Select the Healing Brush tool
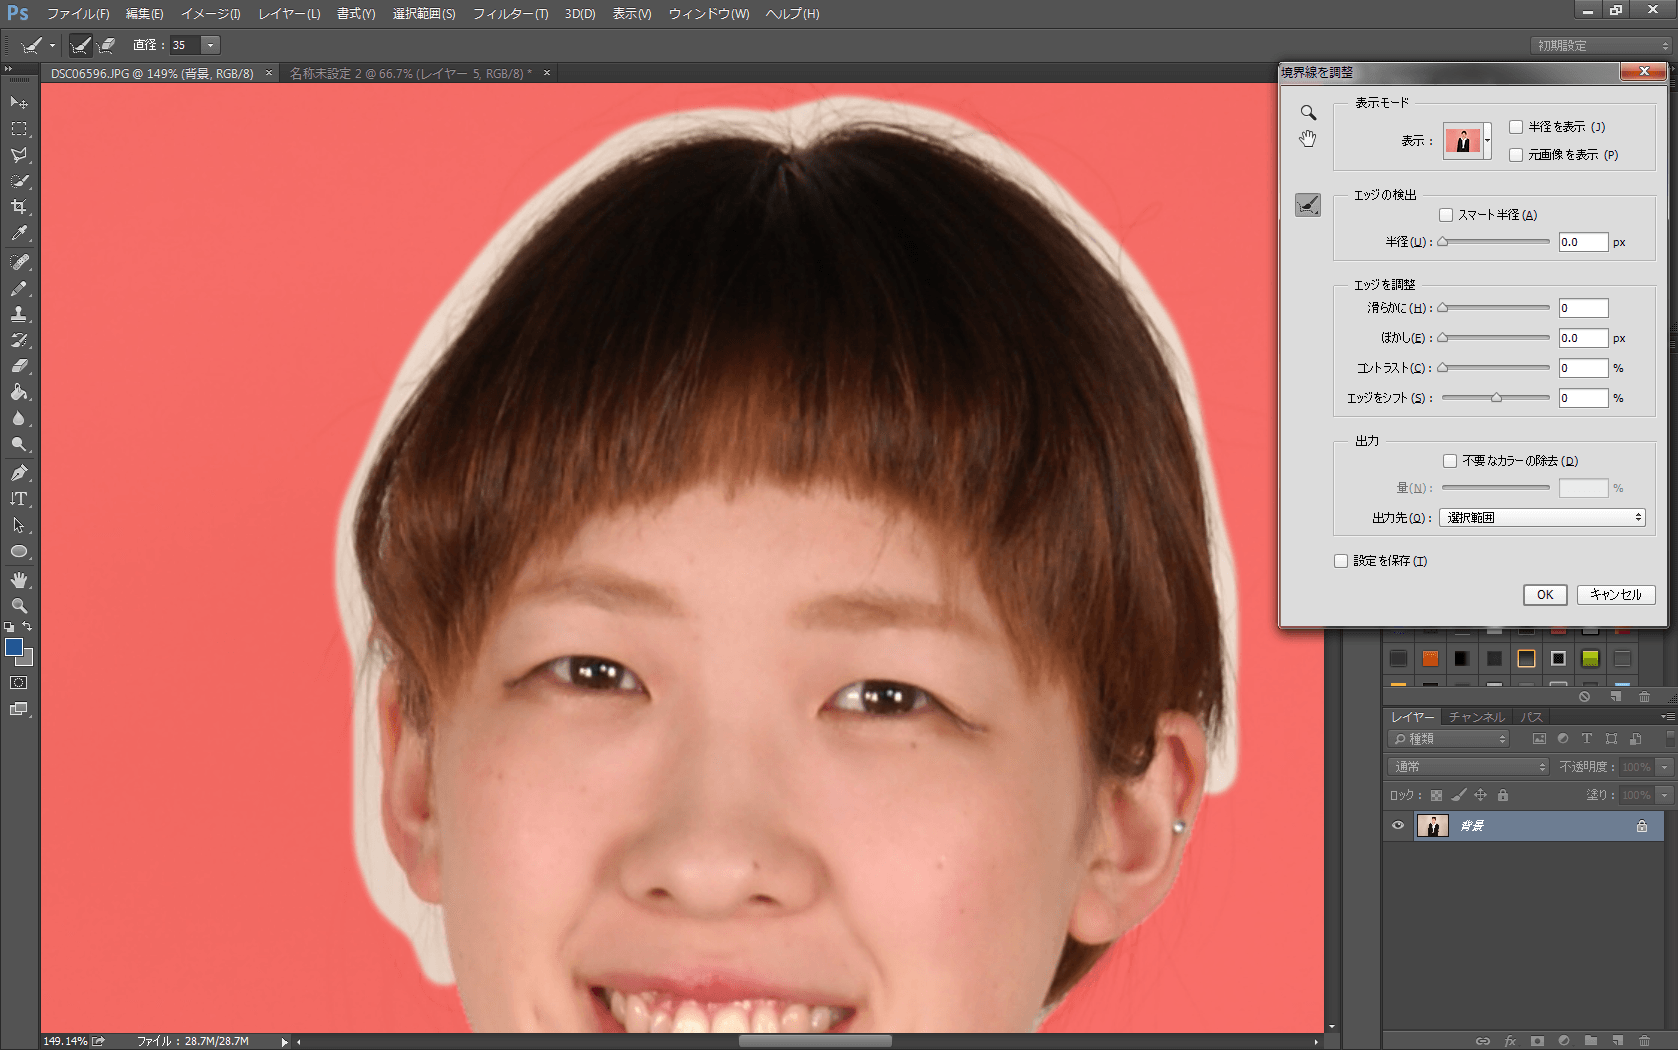The image size is (1678, 1050). (x=19, y=262)
